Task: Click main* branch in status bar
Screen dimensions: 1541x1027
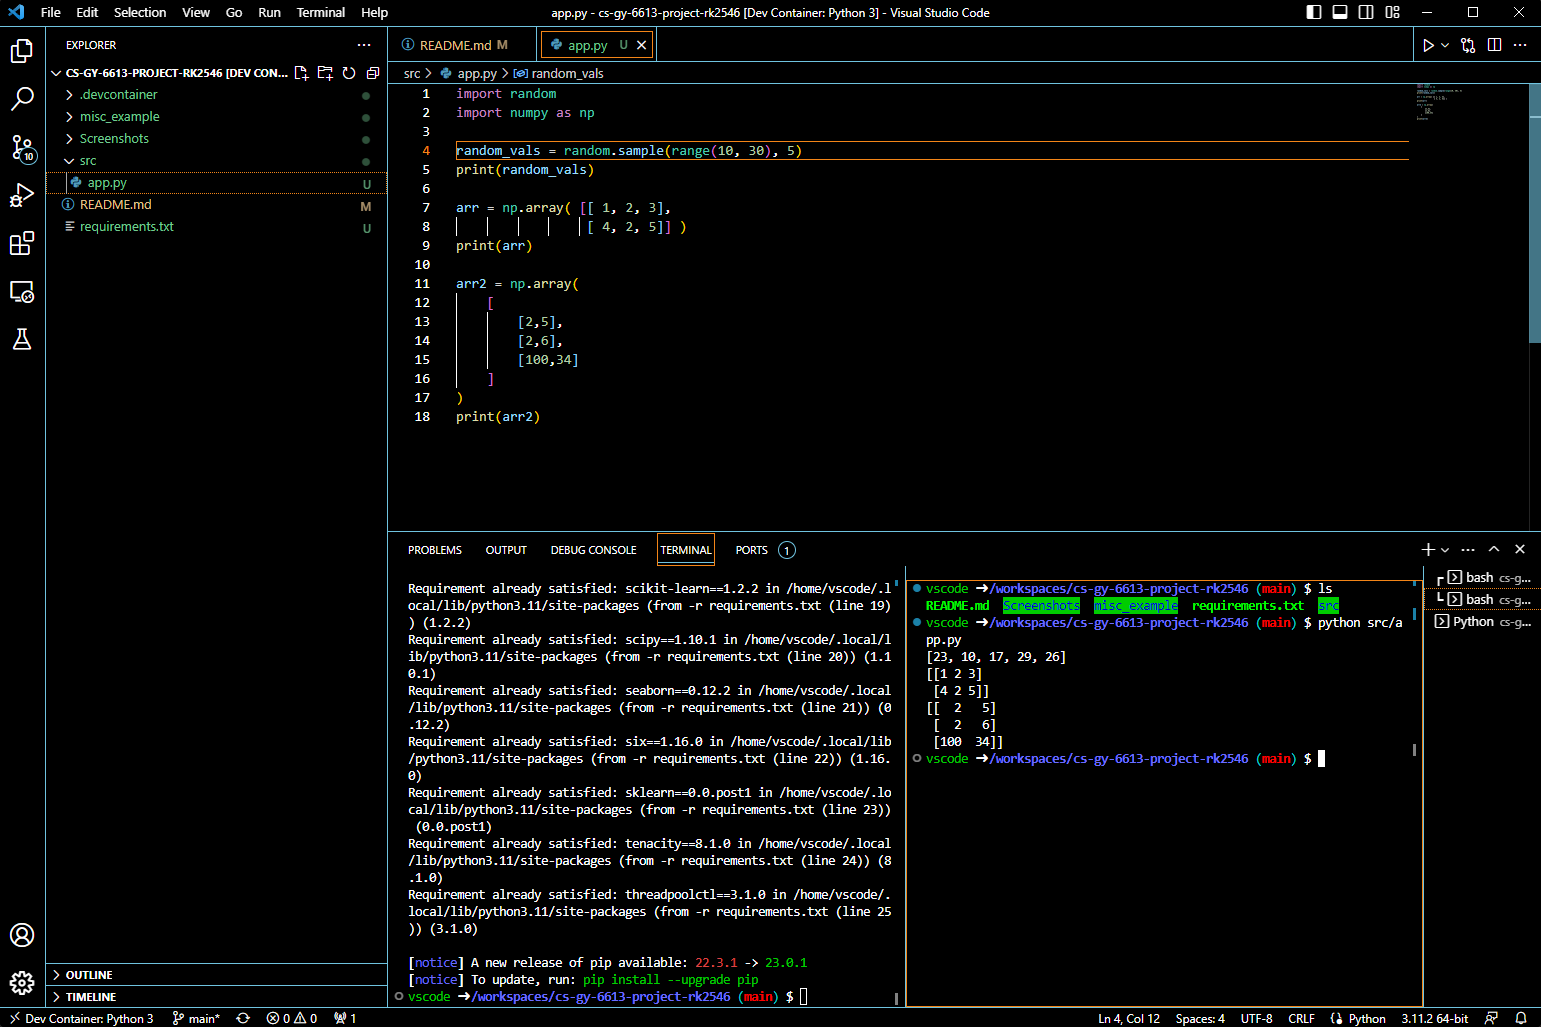Action: (196, 1018)
